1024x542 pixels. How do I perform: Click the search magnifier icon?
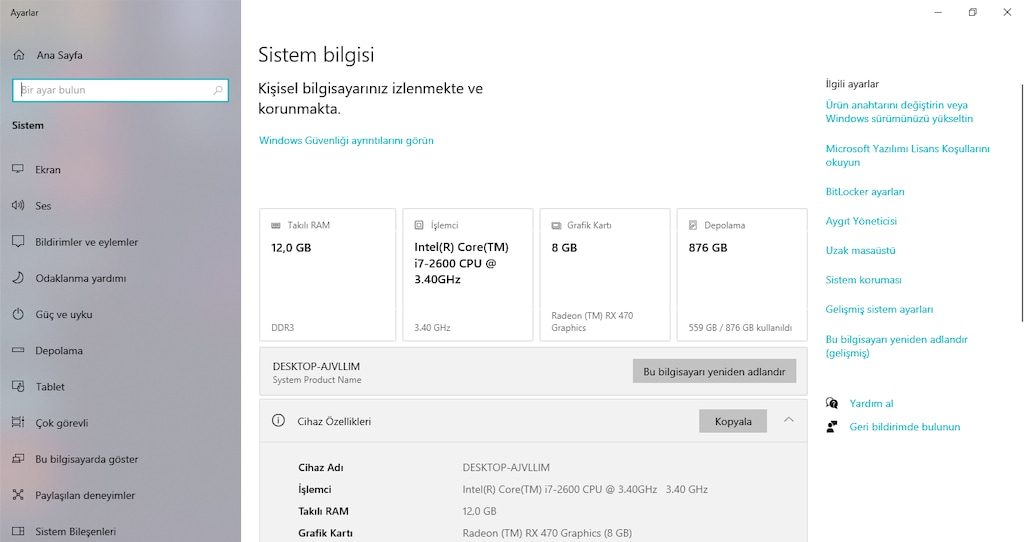[217, 90]
